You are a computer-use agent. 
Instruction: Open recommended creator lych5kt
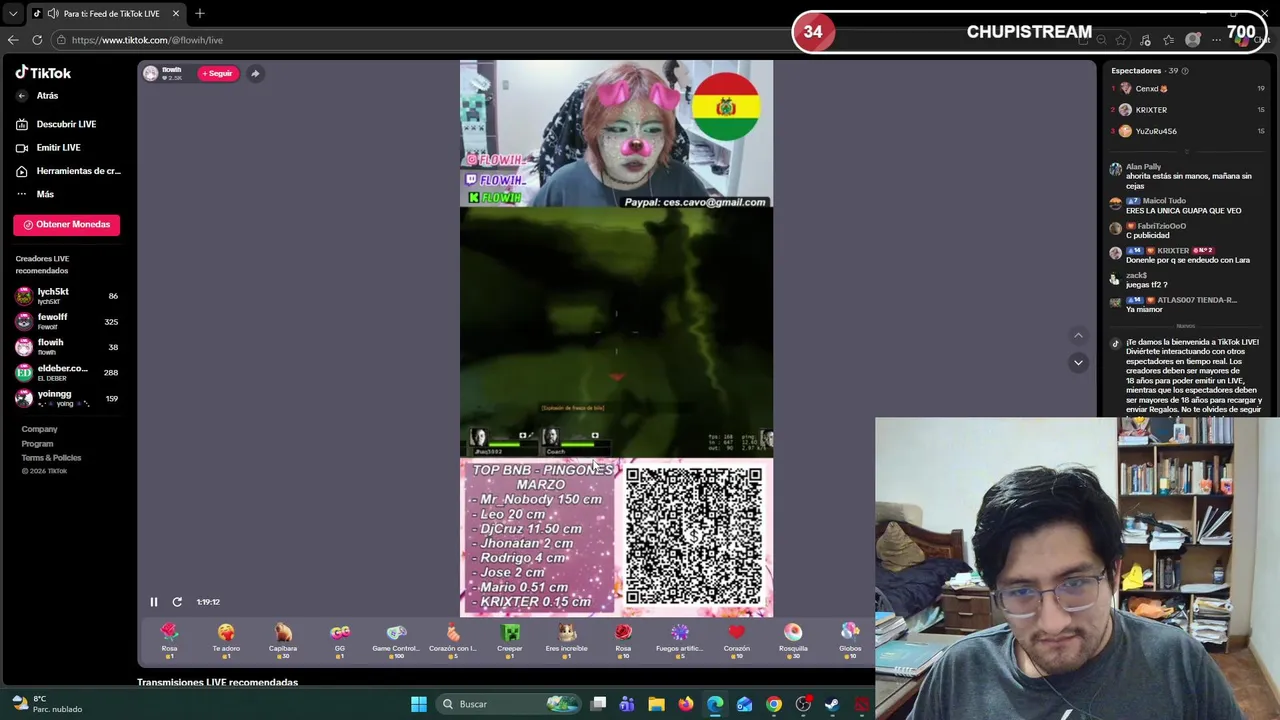[67, 296]
